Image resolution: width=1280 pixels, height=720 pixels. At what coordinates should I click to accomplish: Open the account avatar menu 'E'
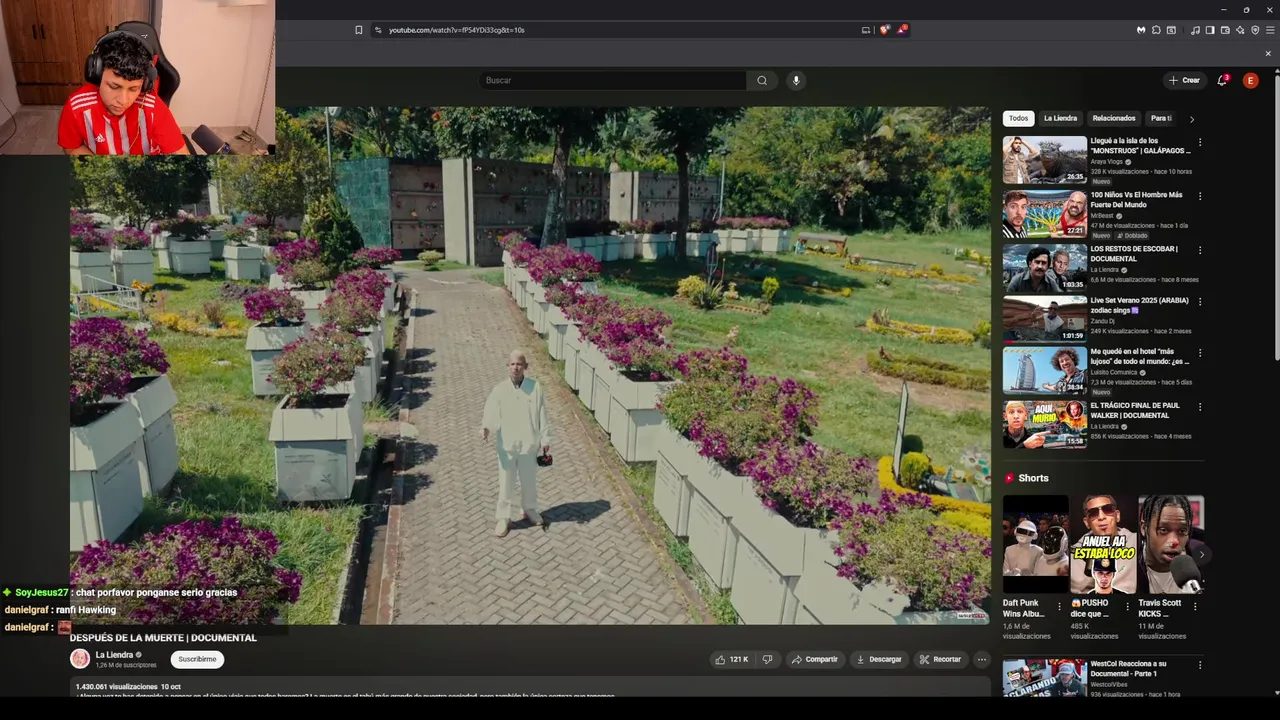point(1250,80)
